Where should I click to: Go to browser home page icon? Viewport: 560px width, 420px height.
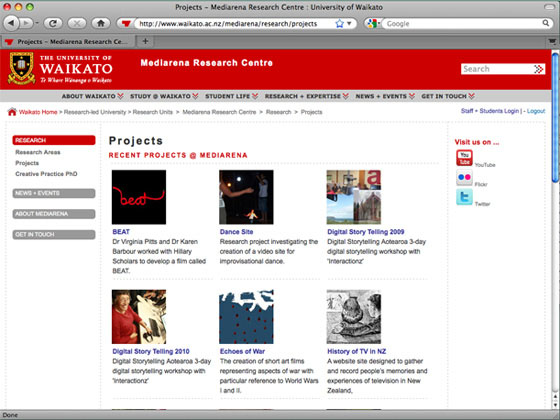pyautogui.click(x=101, y=24)
